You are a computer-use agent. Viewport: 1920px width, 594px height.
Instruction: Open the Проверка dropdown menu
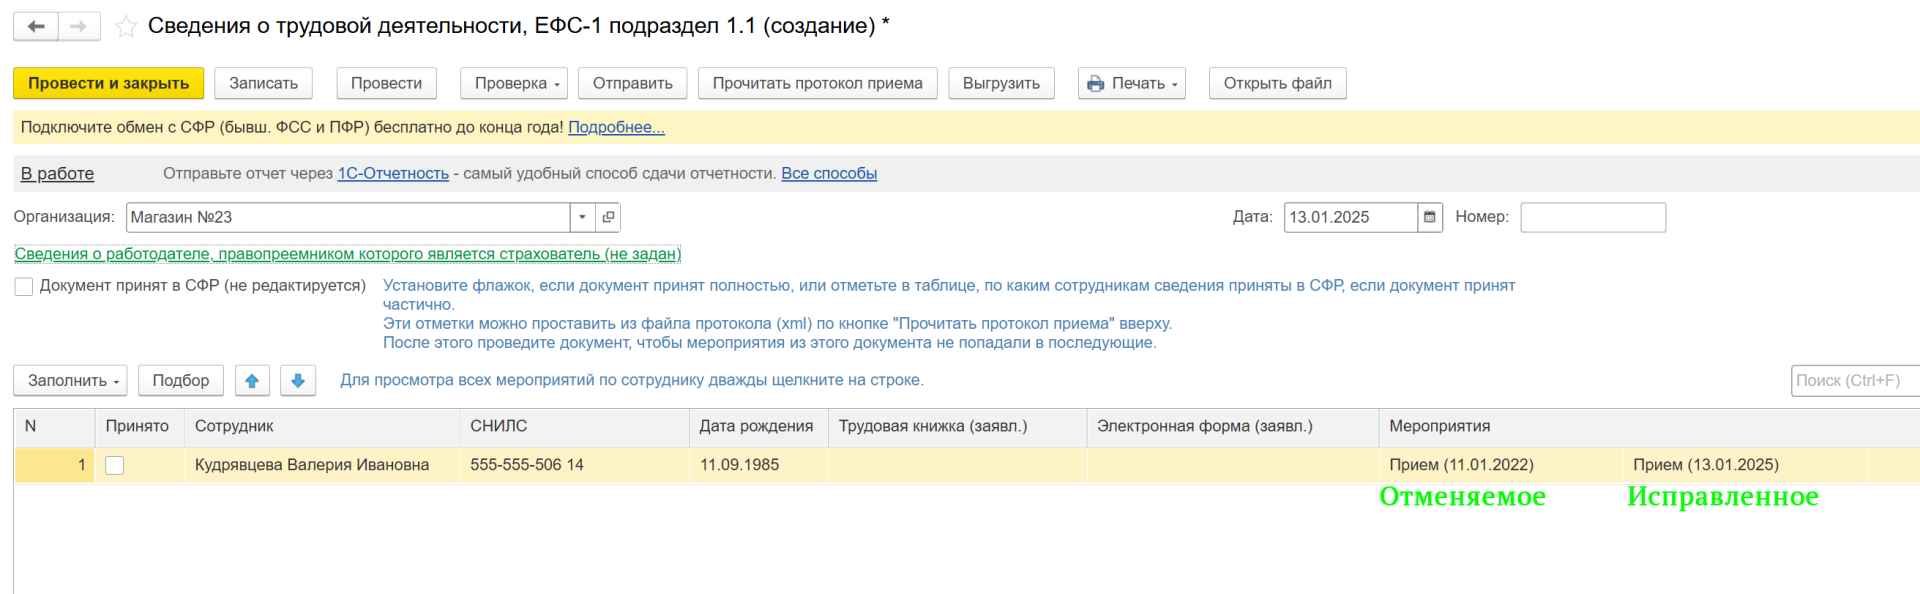(513, 83)
